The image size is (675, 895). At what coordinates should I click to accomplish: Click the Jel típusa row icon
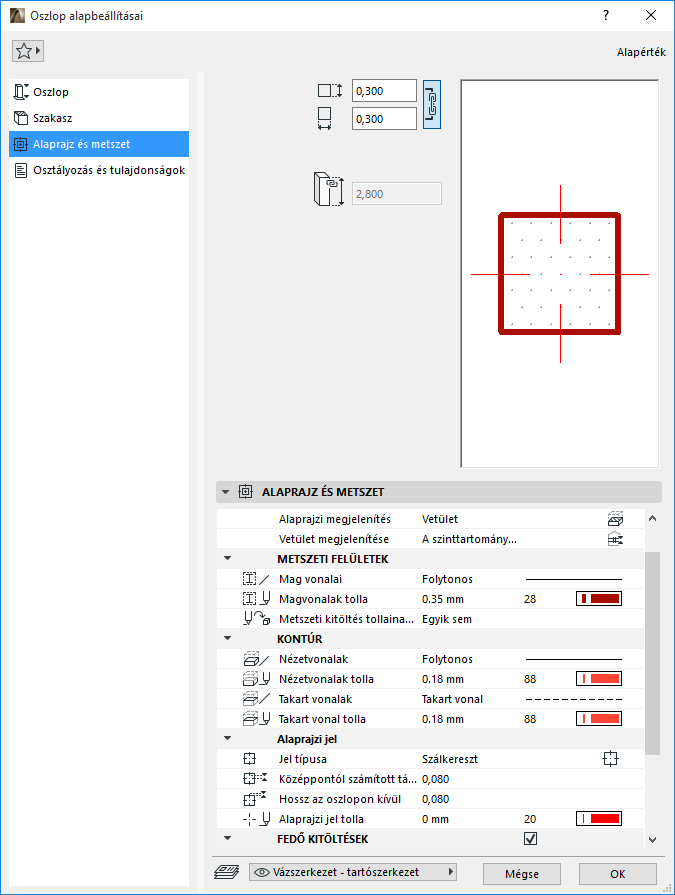pyautogui.click(x=249, y=759)
